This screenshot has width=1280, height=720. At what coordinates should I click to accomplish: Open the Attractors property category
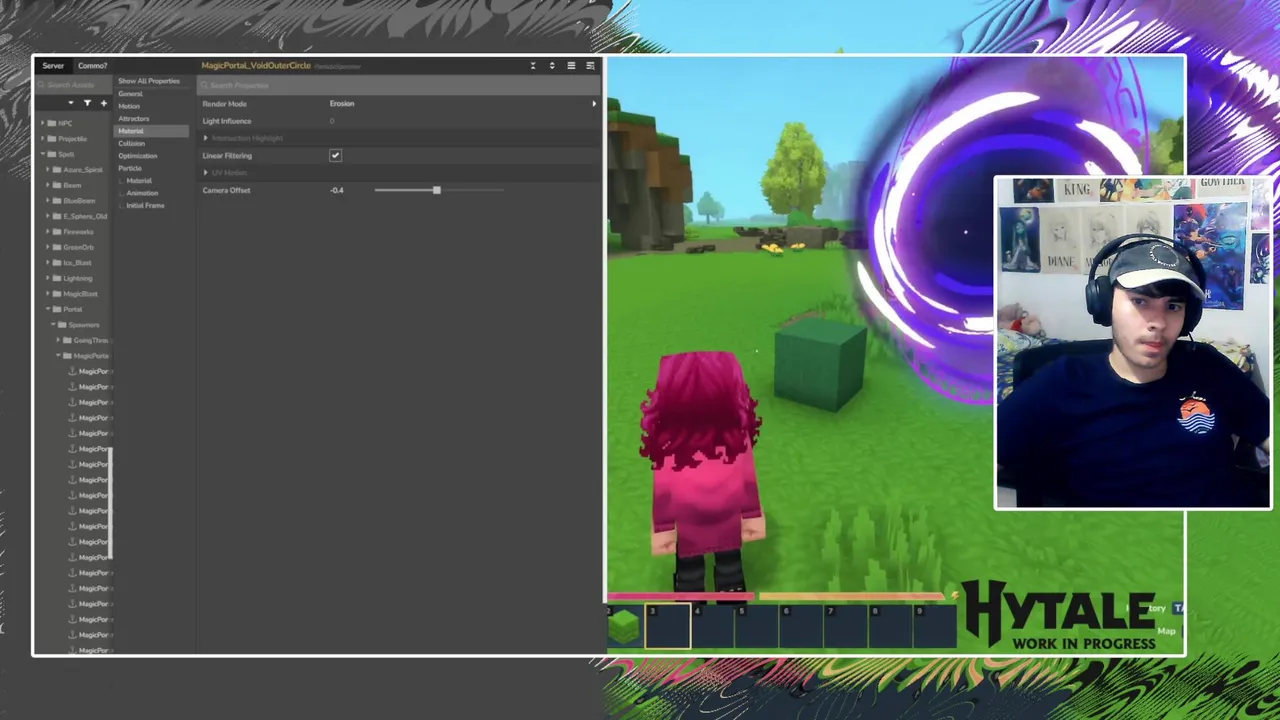click(x=133, y=119)
